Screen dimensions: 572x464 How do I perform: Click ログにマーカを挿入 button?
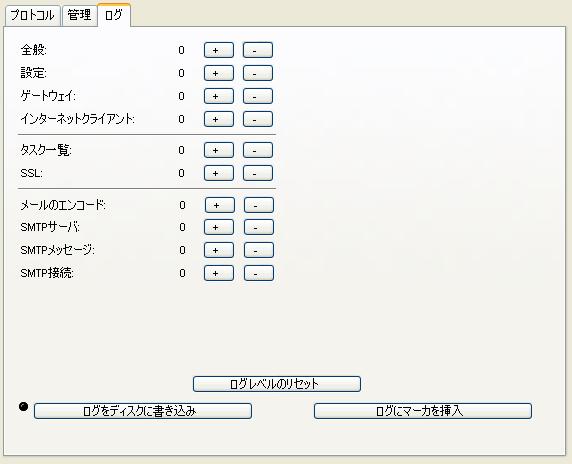(422, 411)
